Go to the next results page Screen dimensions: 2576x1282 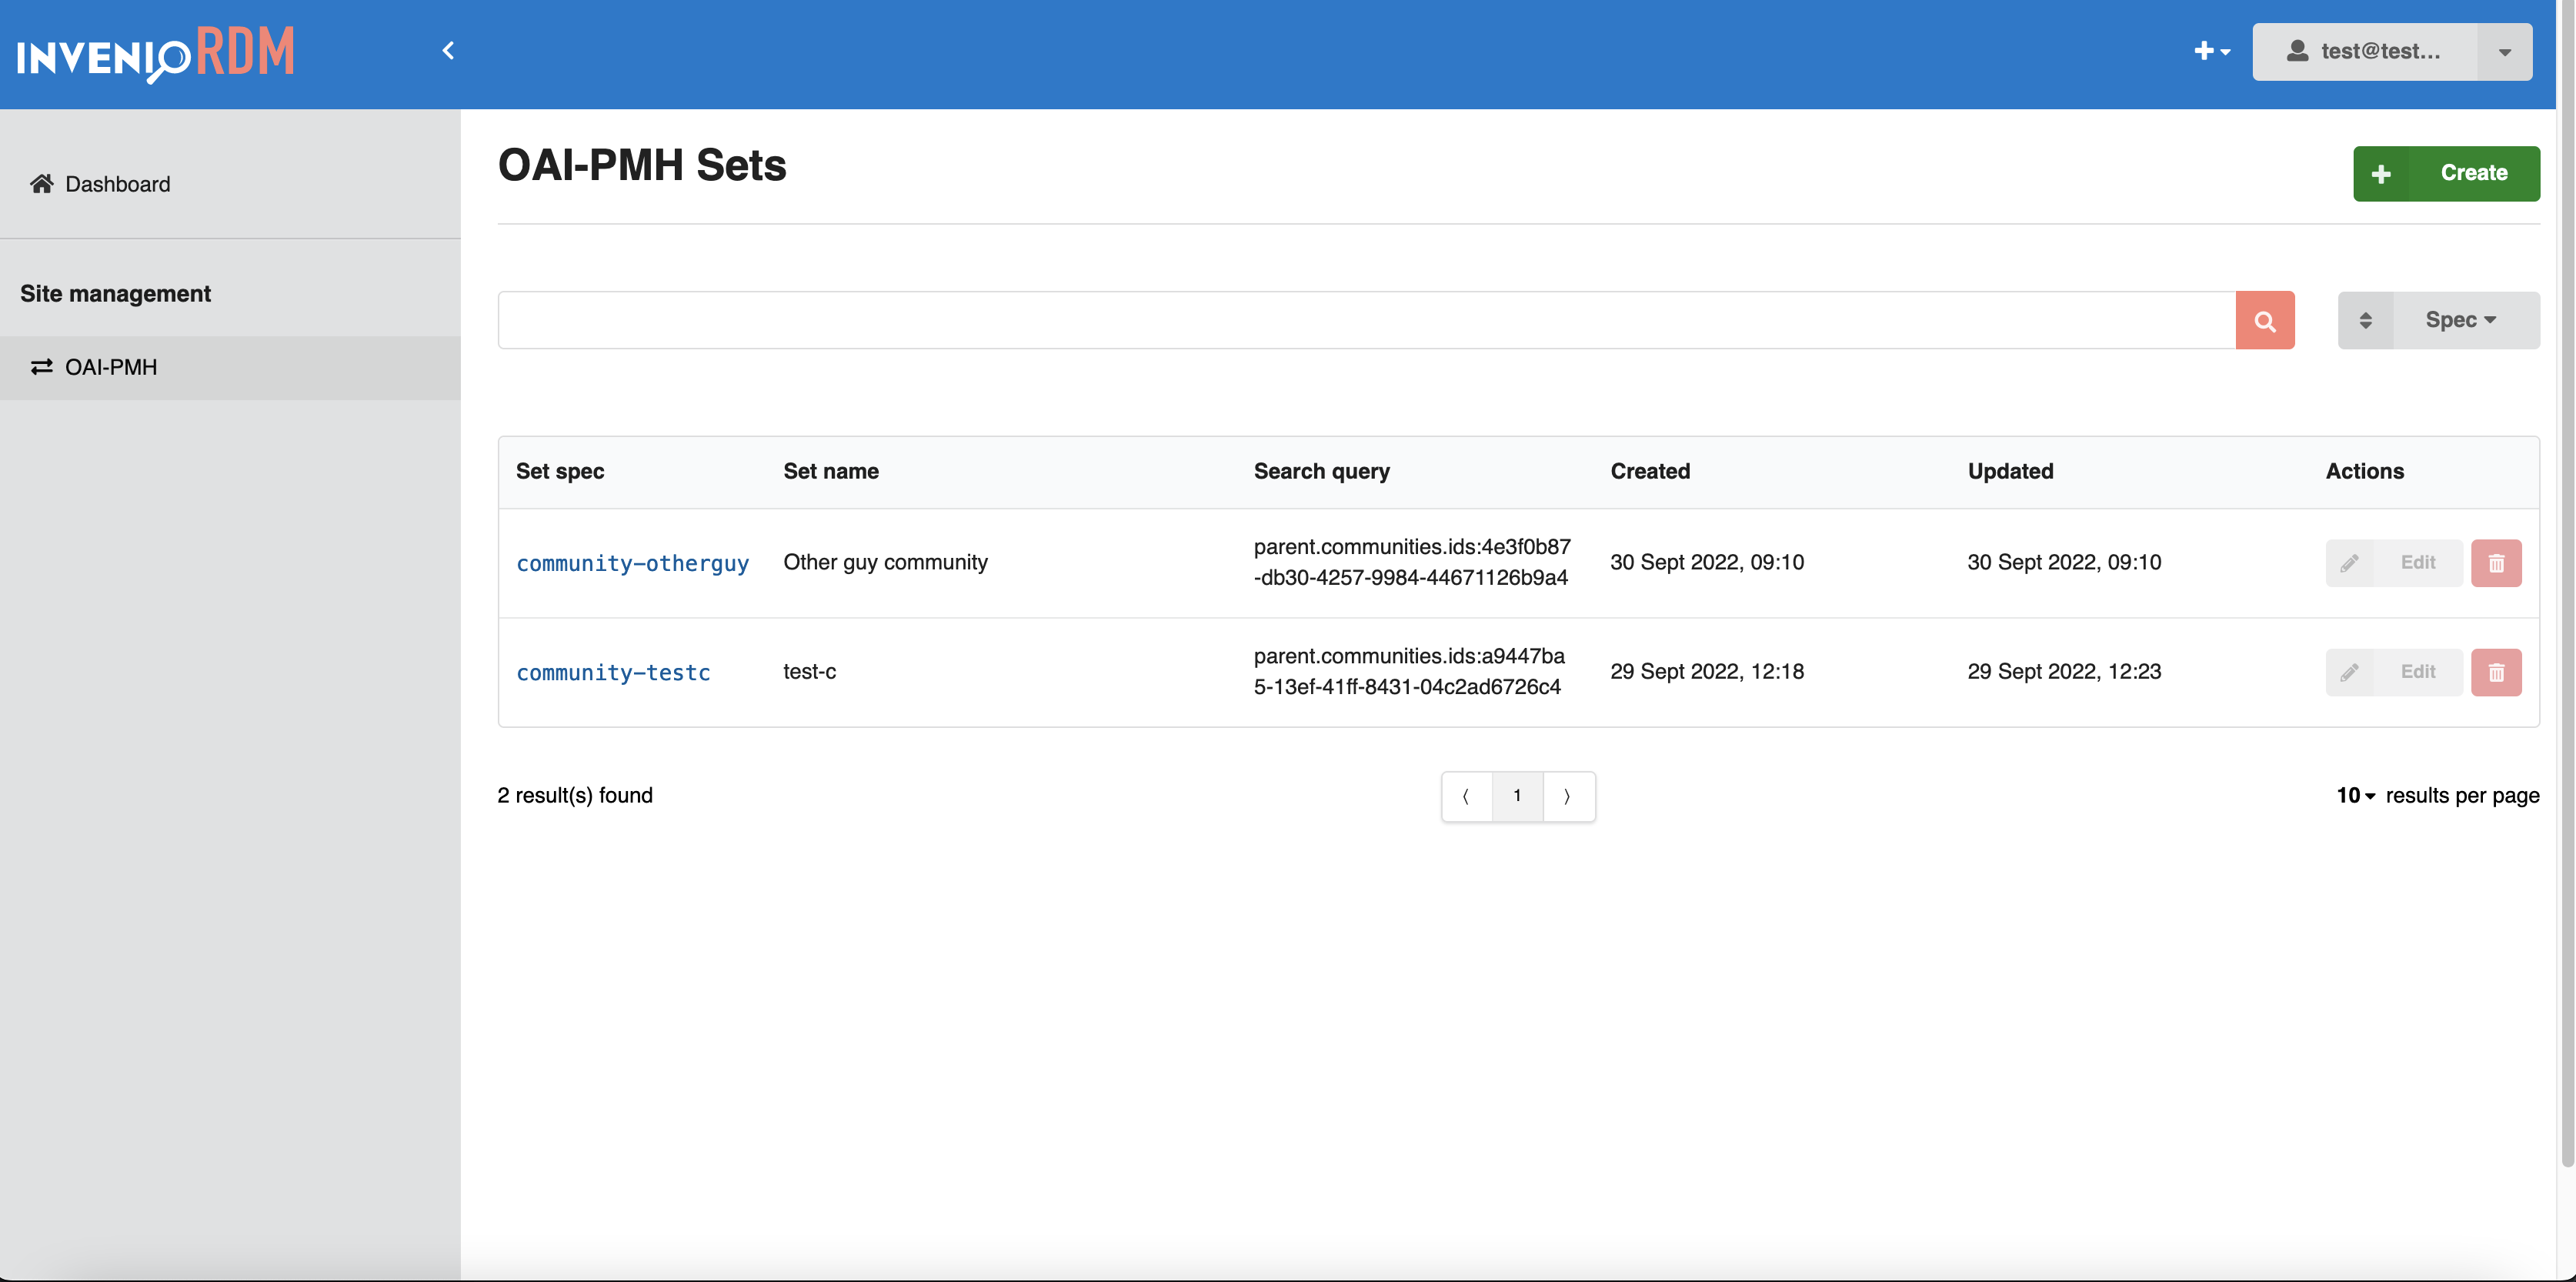point(1568,796)
